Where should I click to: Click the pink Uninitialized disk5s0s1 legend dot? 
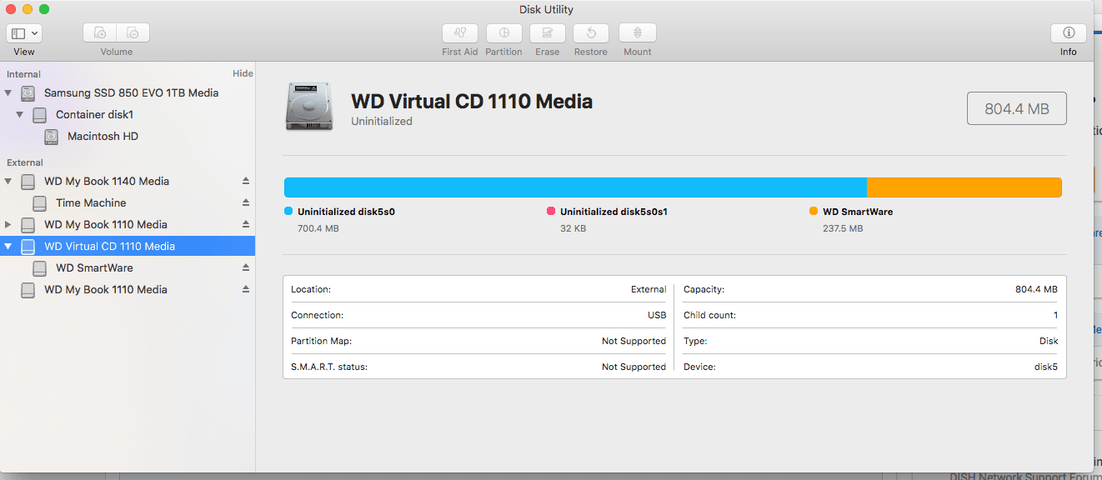[x=551, y=211]
